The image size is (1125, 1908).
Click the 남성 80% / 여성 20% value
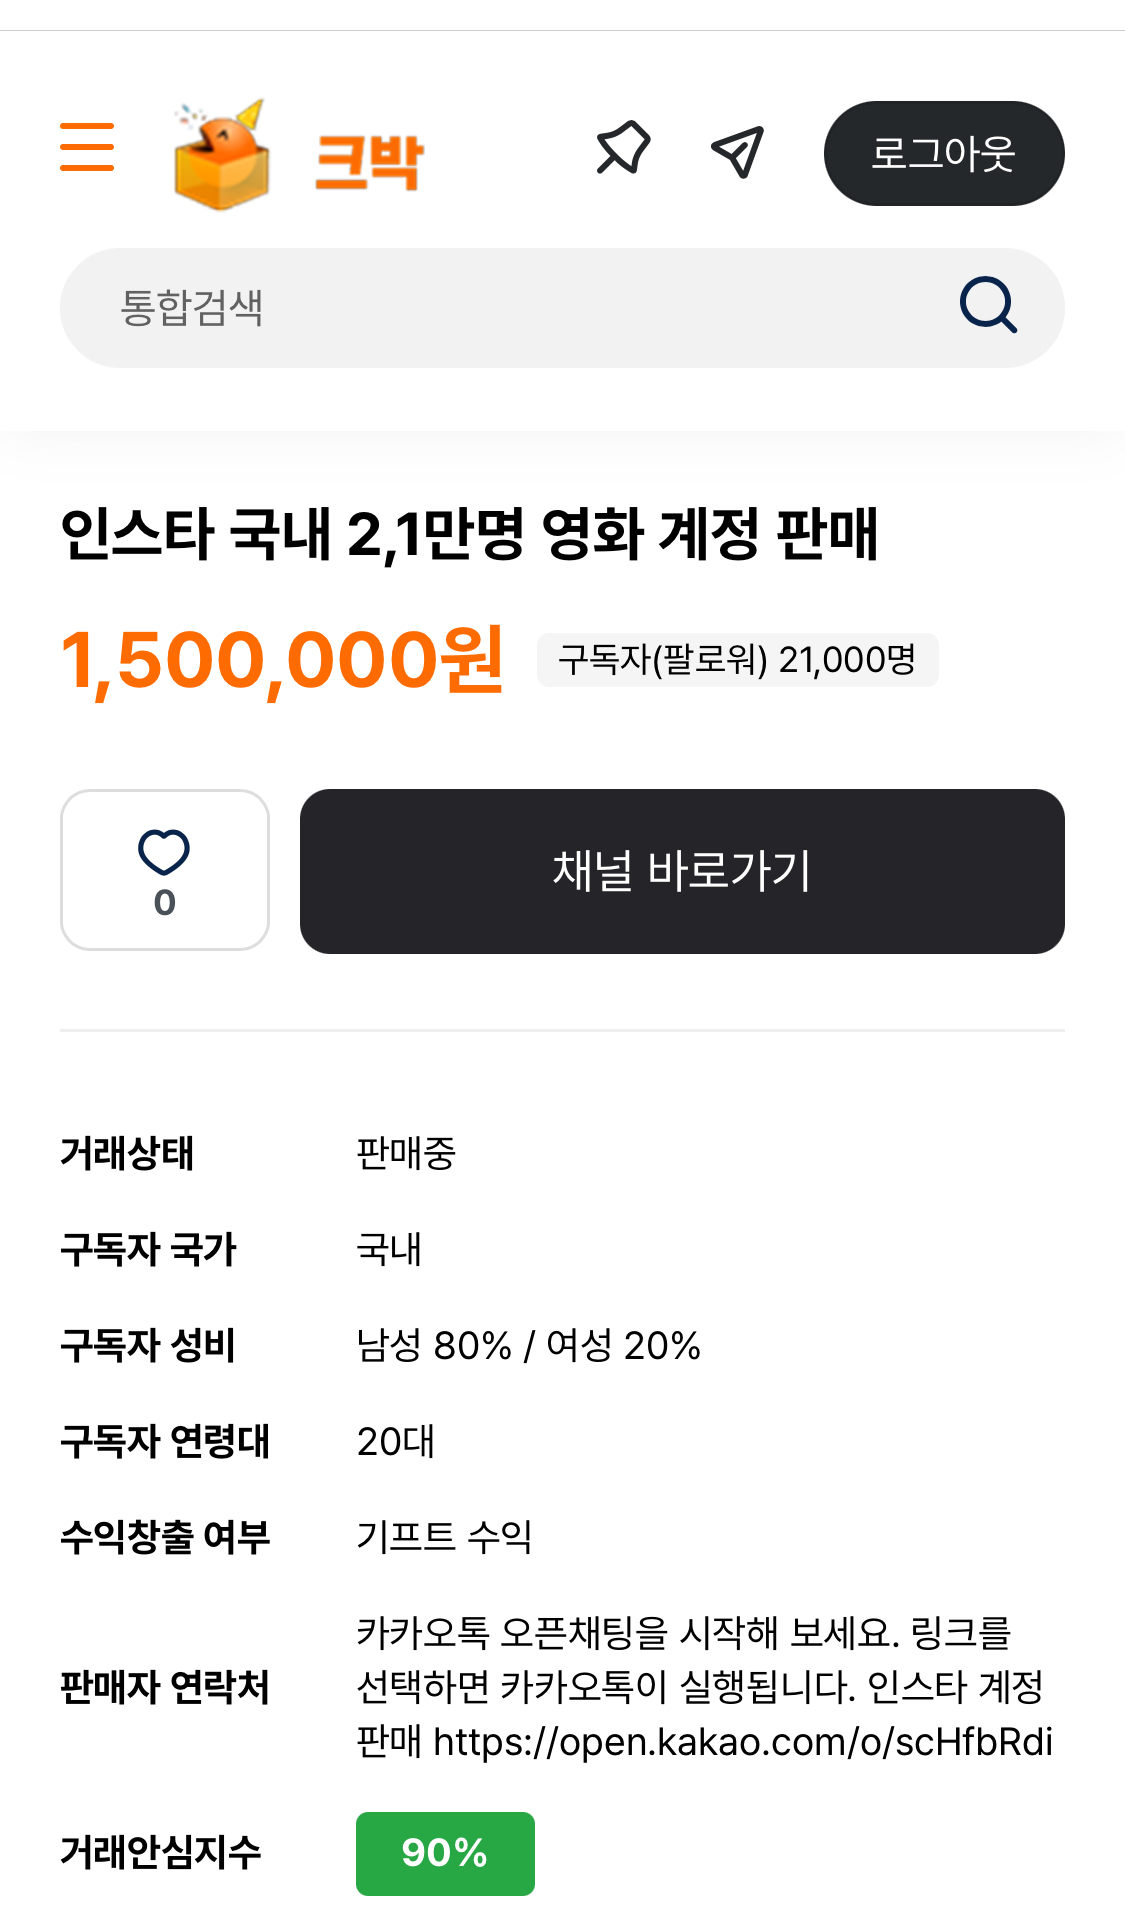(528, 1345)
